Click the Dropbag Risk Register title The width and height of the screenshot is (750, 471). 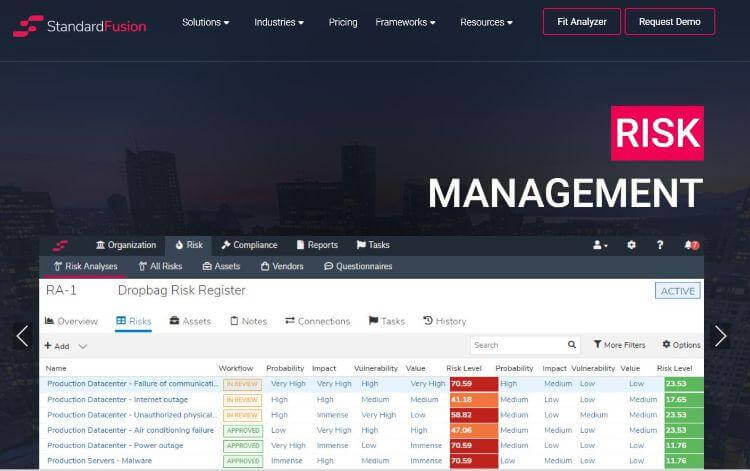(181, 290)
